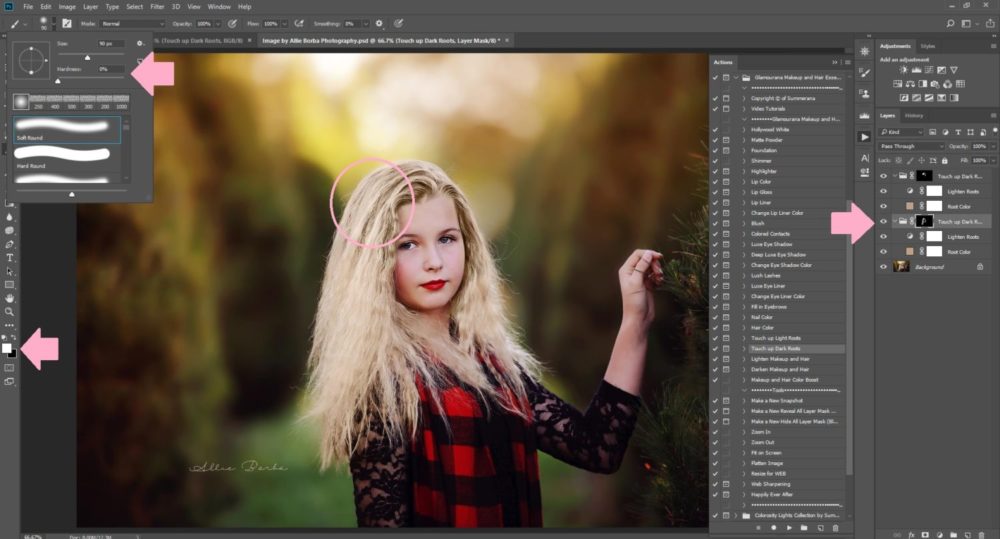Add a Curves adjustment
The image size is (1000, 539).
click(929, 70)
